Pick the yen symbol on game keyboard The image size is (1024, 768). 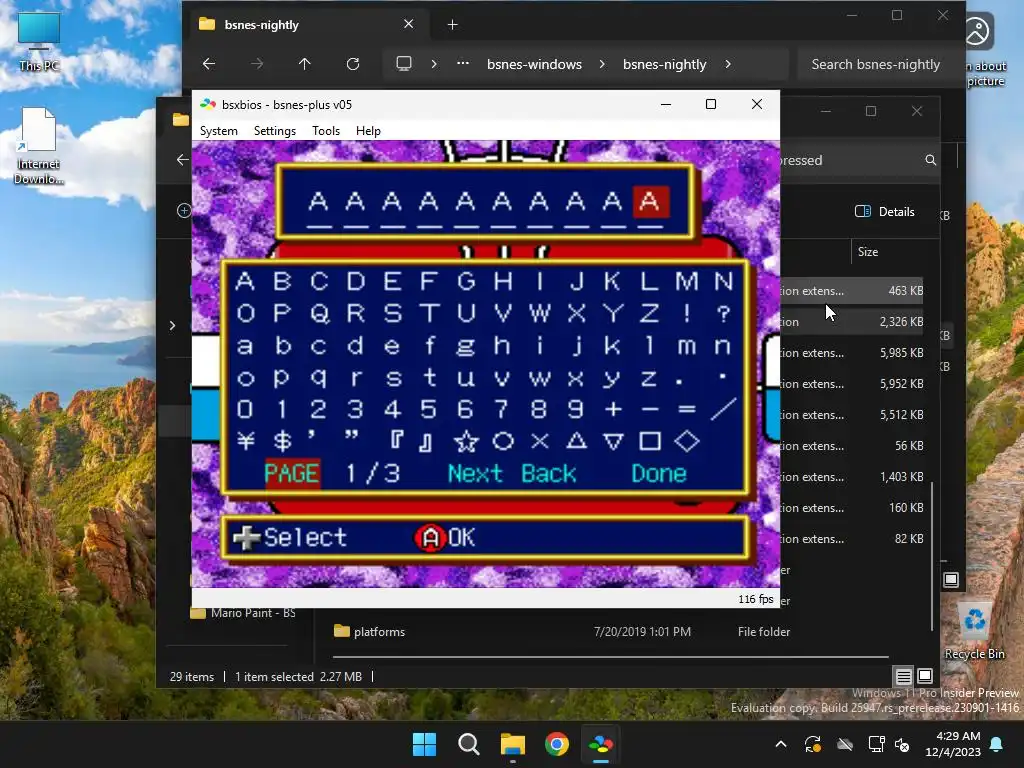pyautogui.click(x=245, y=441)
